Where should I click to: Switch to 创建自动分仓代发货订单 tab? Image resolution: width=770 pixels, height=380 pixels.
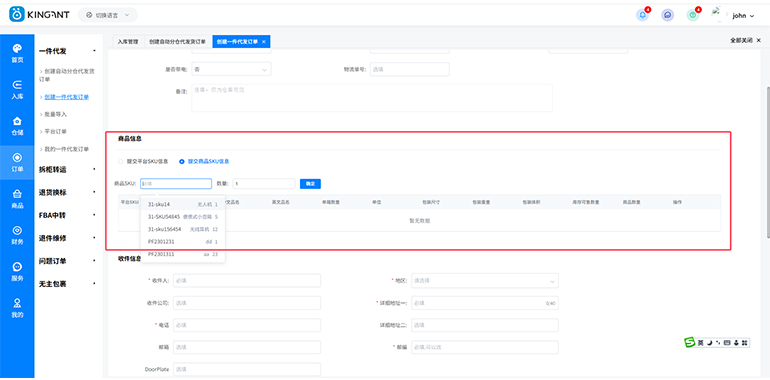tap(177, 42)
